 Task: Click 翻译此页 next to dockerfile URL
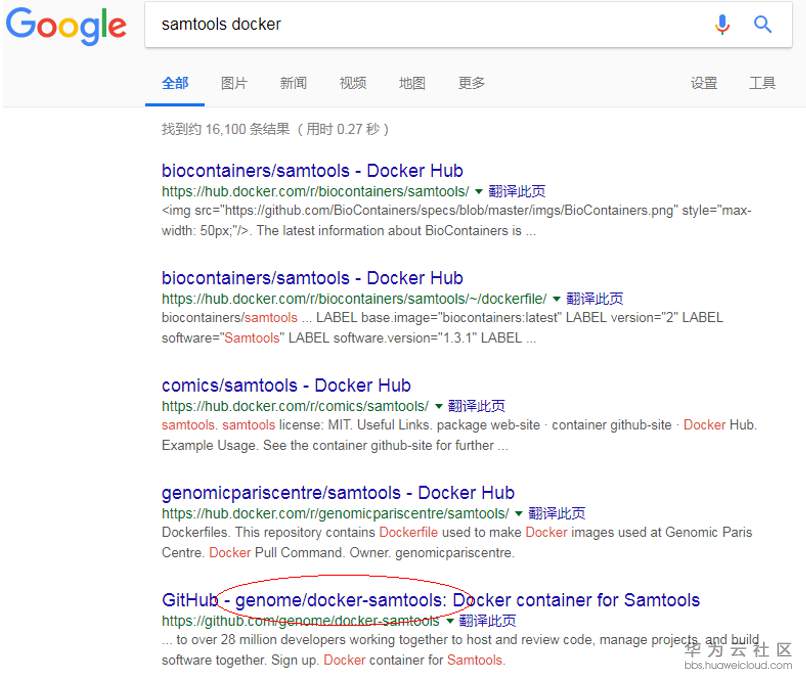(594, 299)
